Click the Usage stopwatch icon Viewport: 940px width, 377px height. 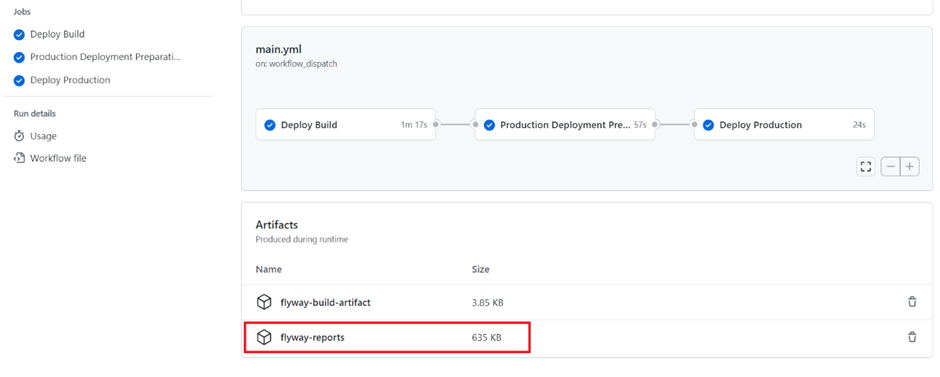[19, 136]
